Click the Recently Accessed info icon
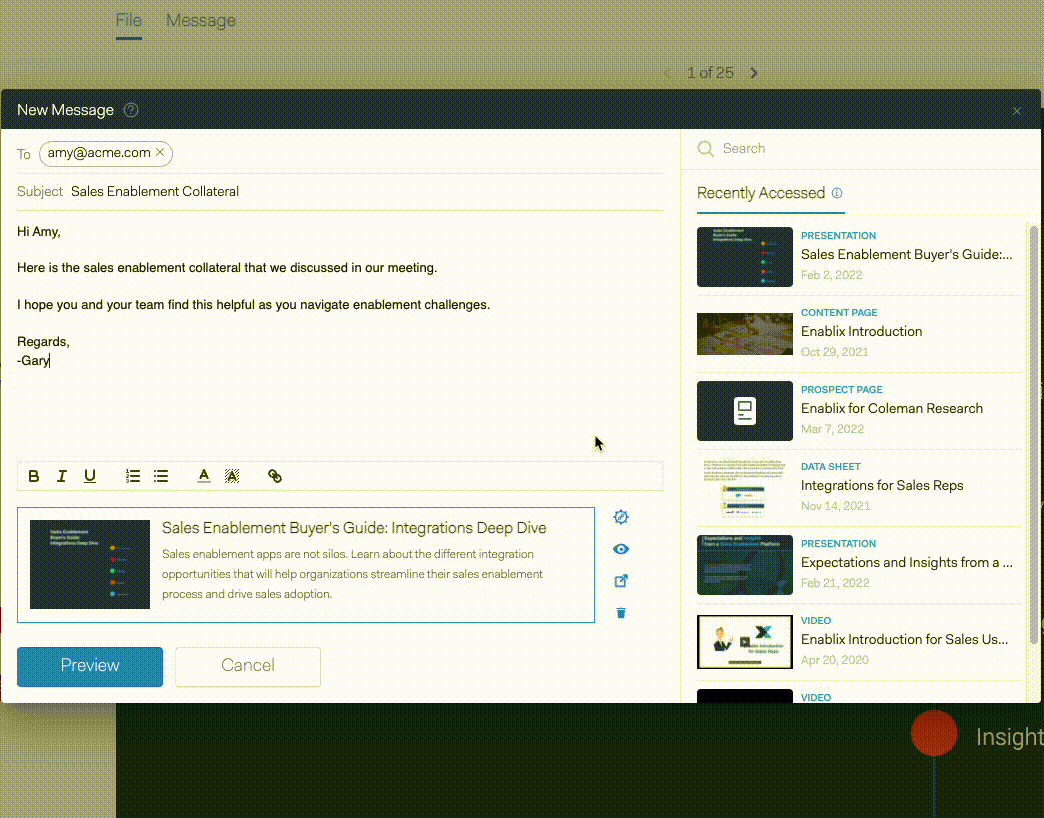Viewport: 1044px width, 818px height. [837, 193]
